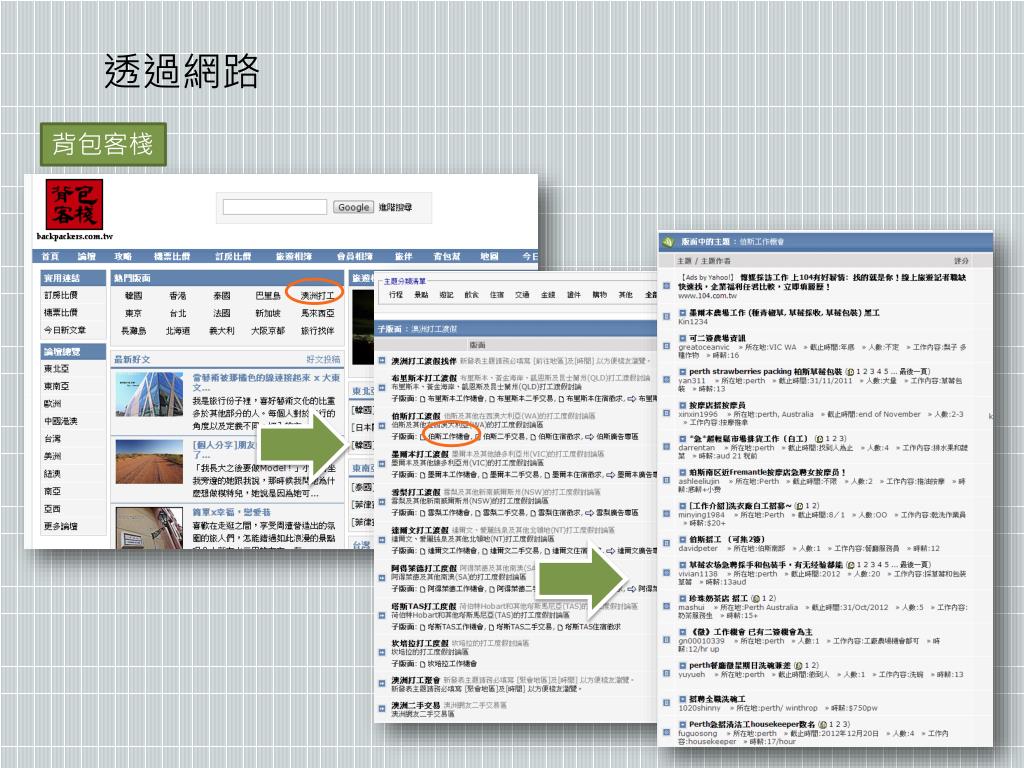This screenshot has width=1024, height=768.
Task: Open 旅伴 in the blue navigation bar
Action: point(404,256)
